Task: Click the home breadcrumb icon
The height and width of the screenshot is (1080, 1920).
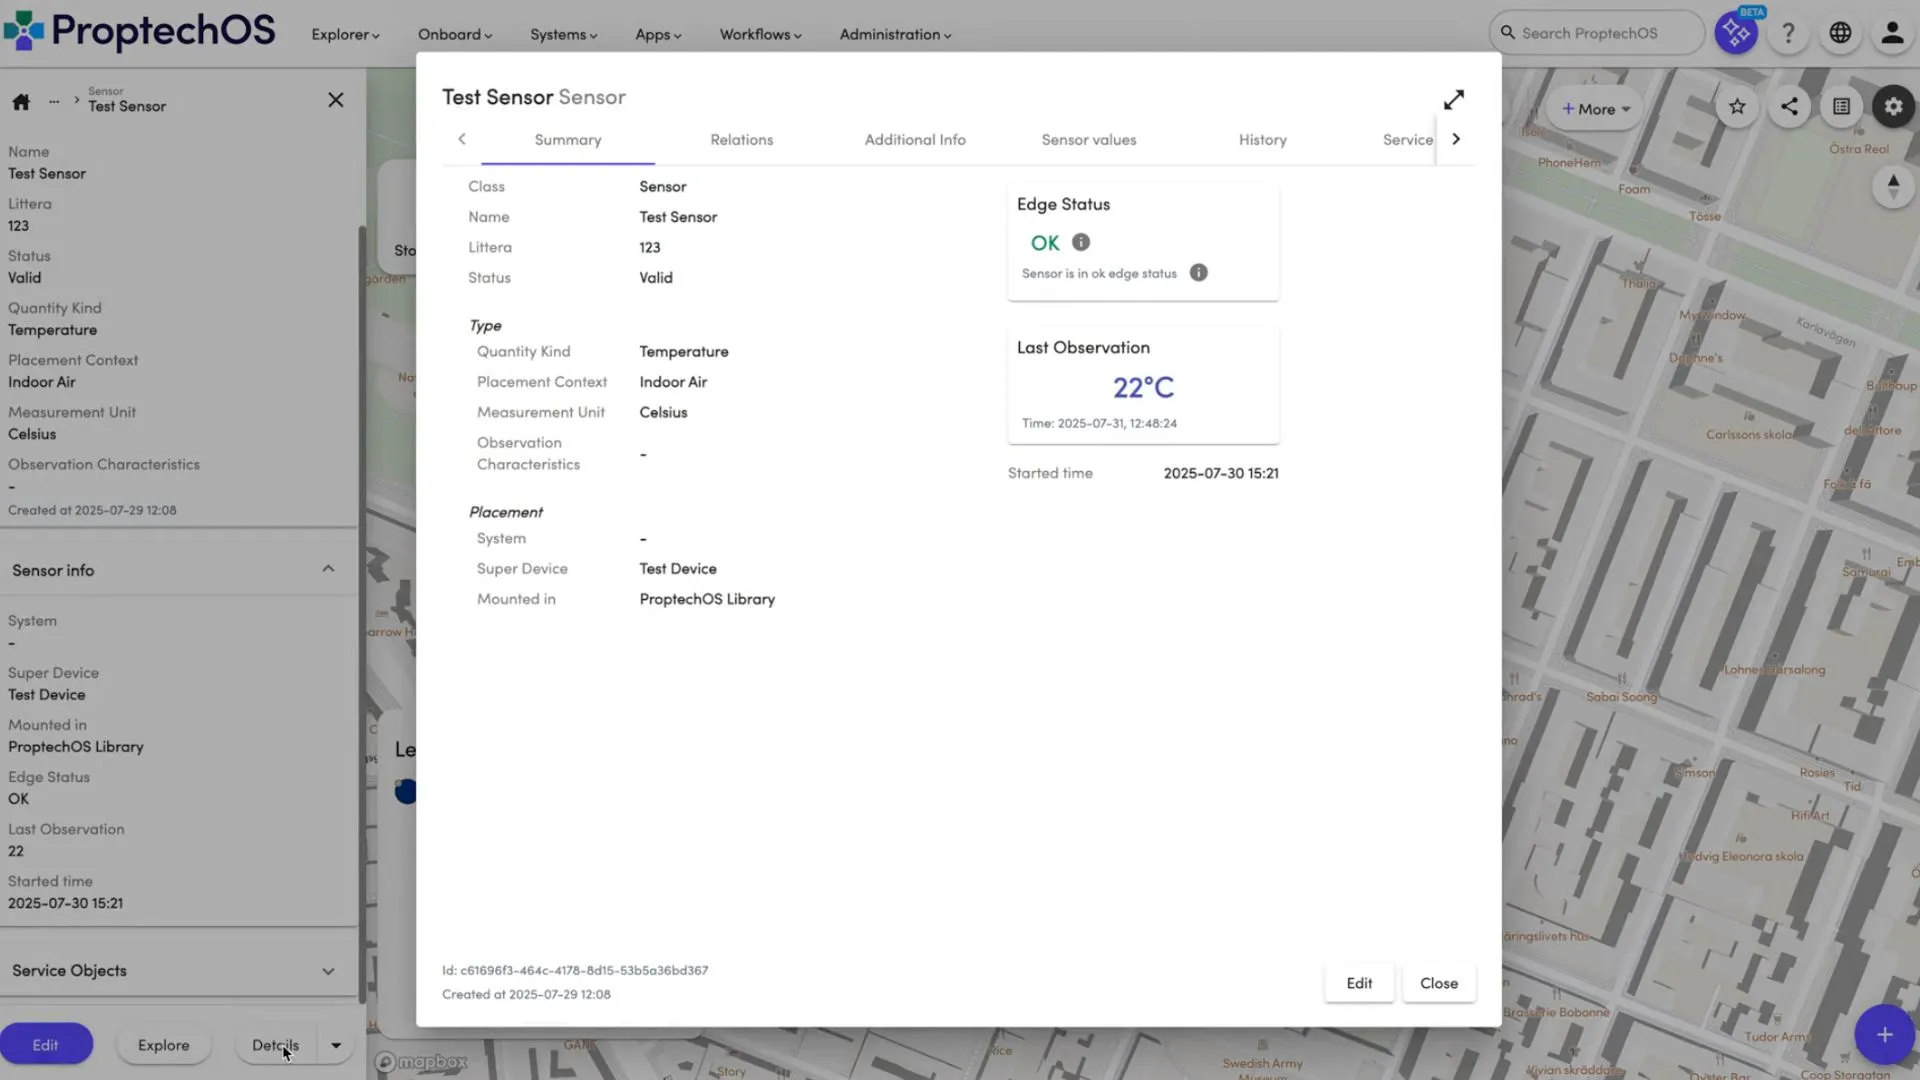Action: click(x=21, y=102)
